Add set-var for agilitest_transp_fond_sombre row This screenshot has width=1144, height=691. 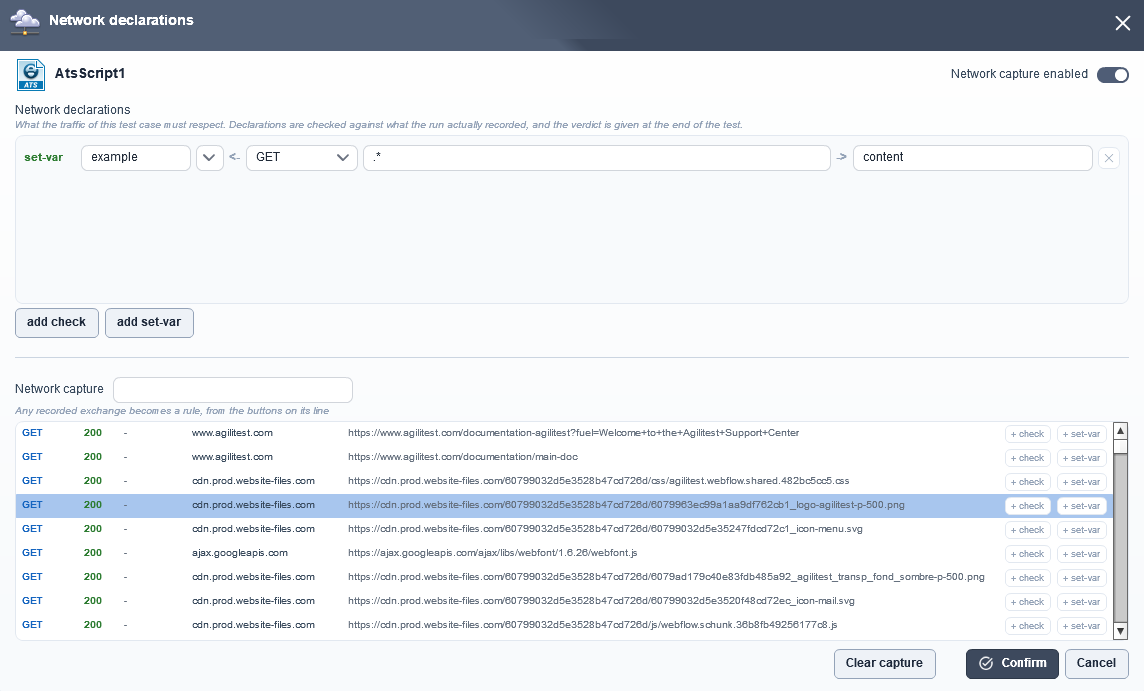[x=1081, y=579]
